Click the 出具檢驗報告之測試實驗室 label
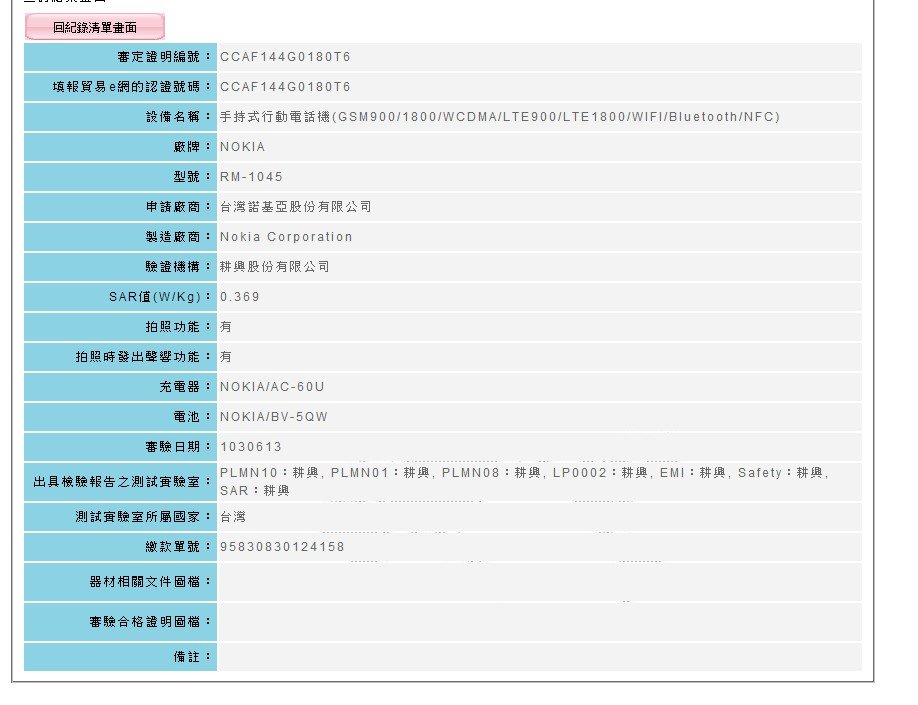 (120, 481)
